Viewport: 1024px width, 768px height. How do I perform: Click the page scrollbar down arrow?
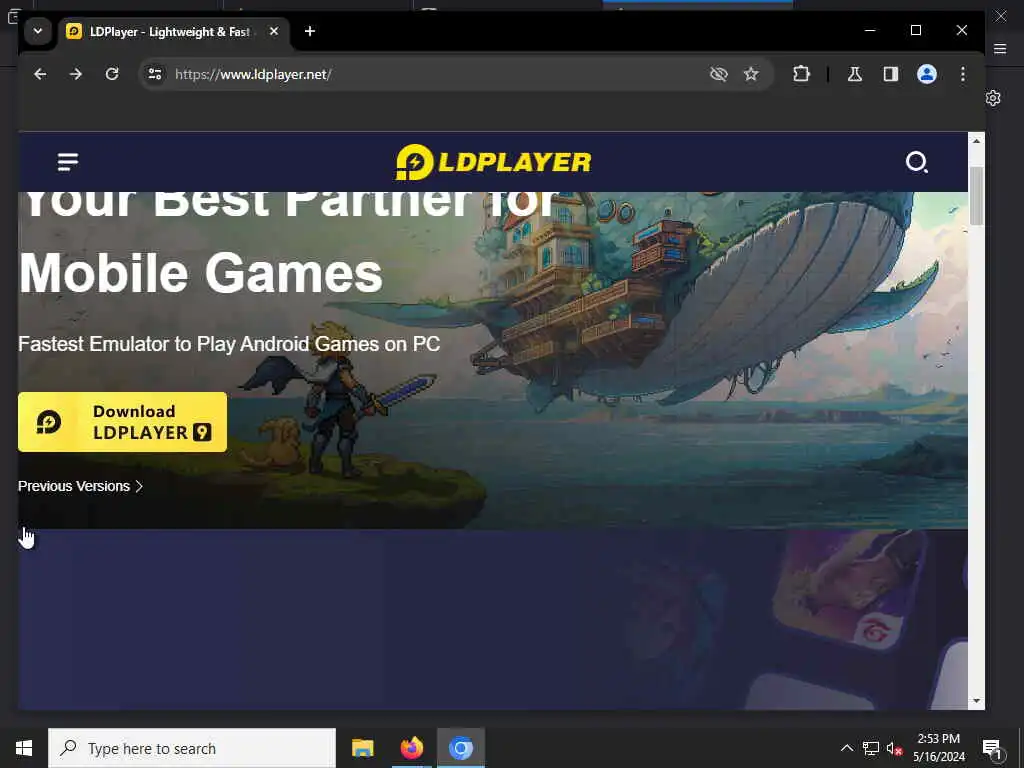click(x=976, y=701)
